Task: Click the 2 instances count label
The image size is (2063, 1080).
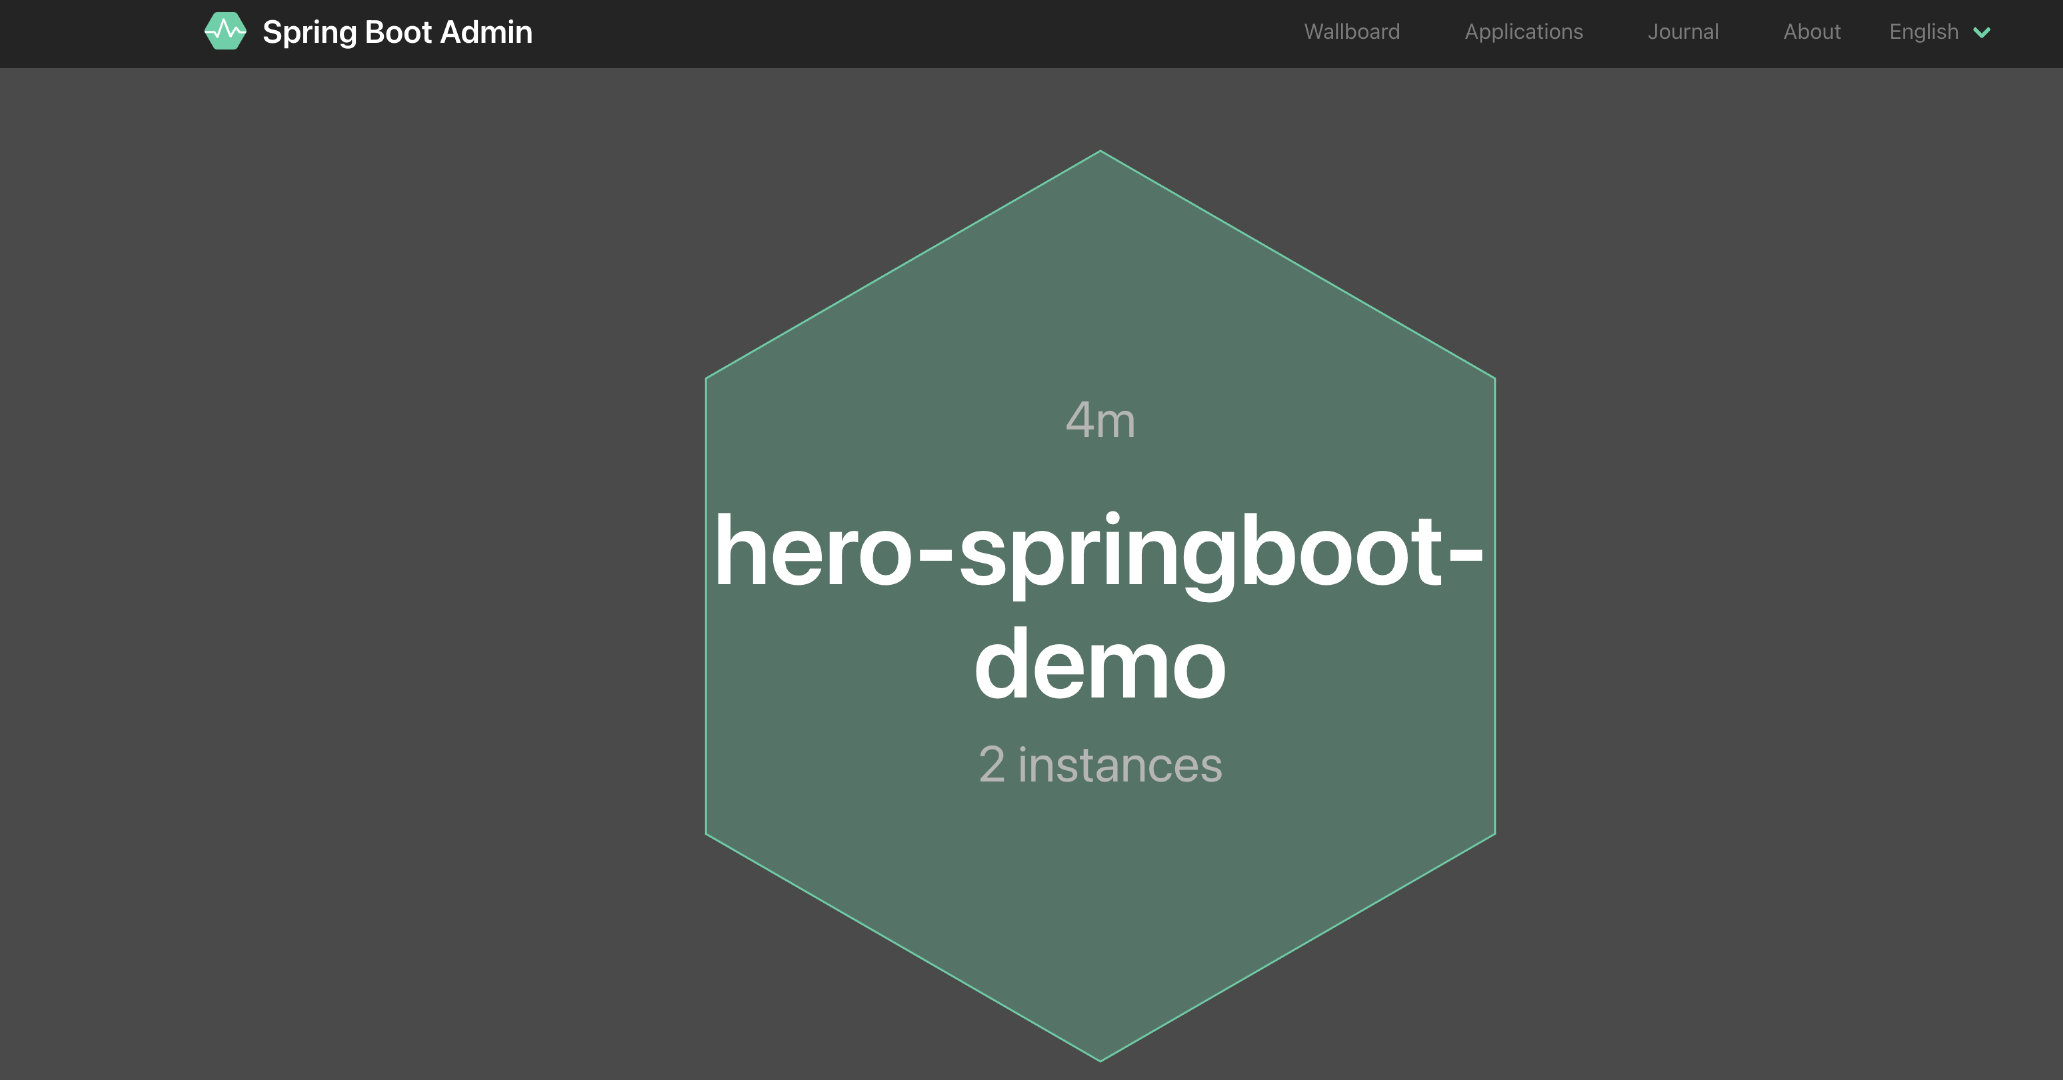Action: click(x=1100, y=766)
